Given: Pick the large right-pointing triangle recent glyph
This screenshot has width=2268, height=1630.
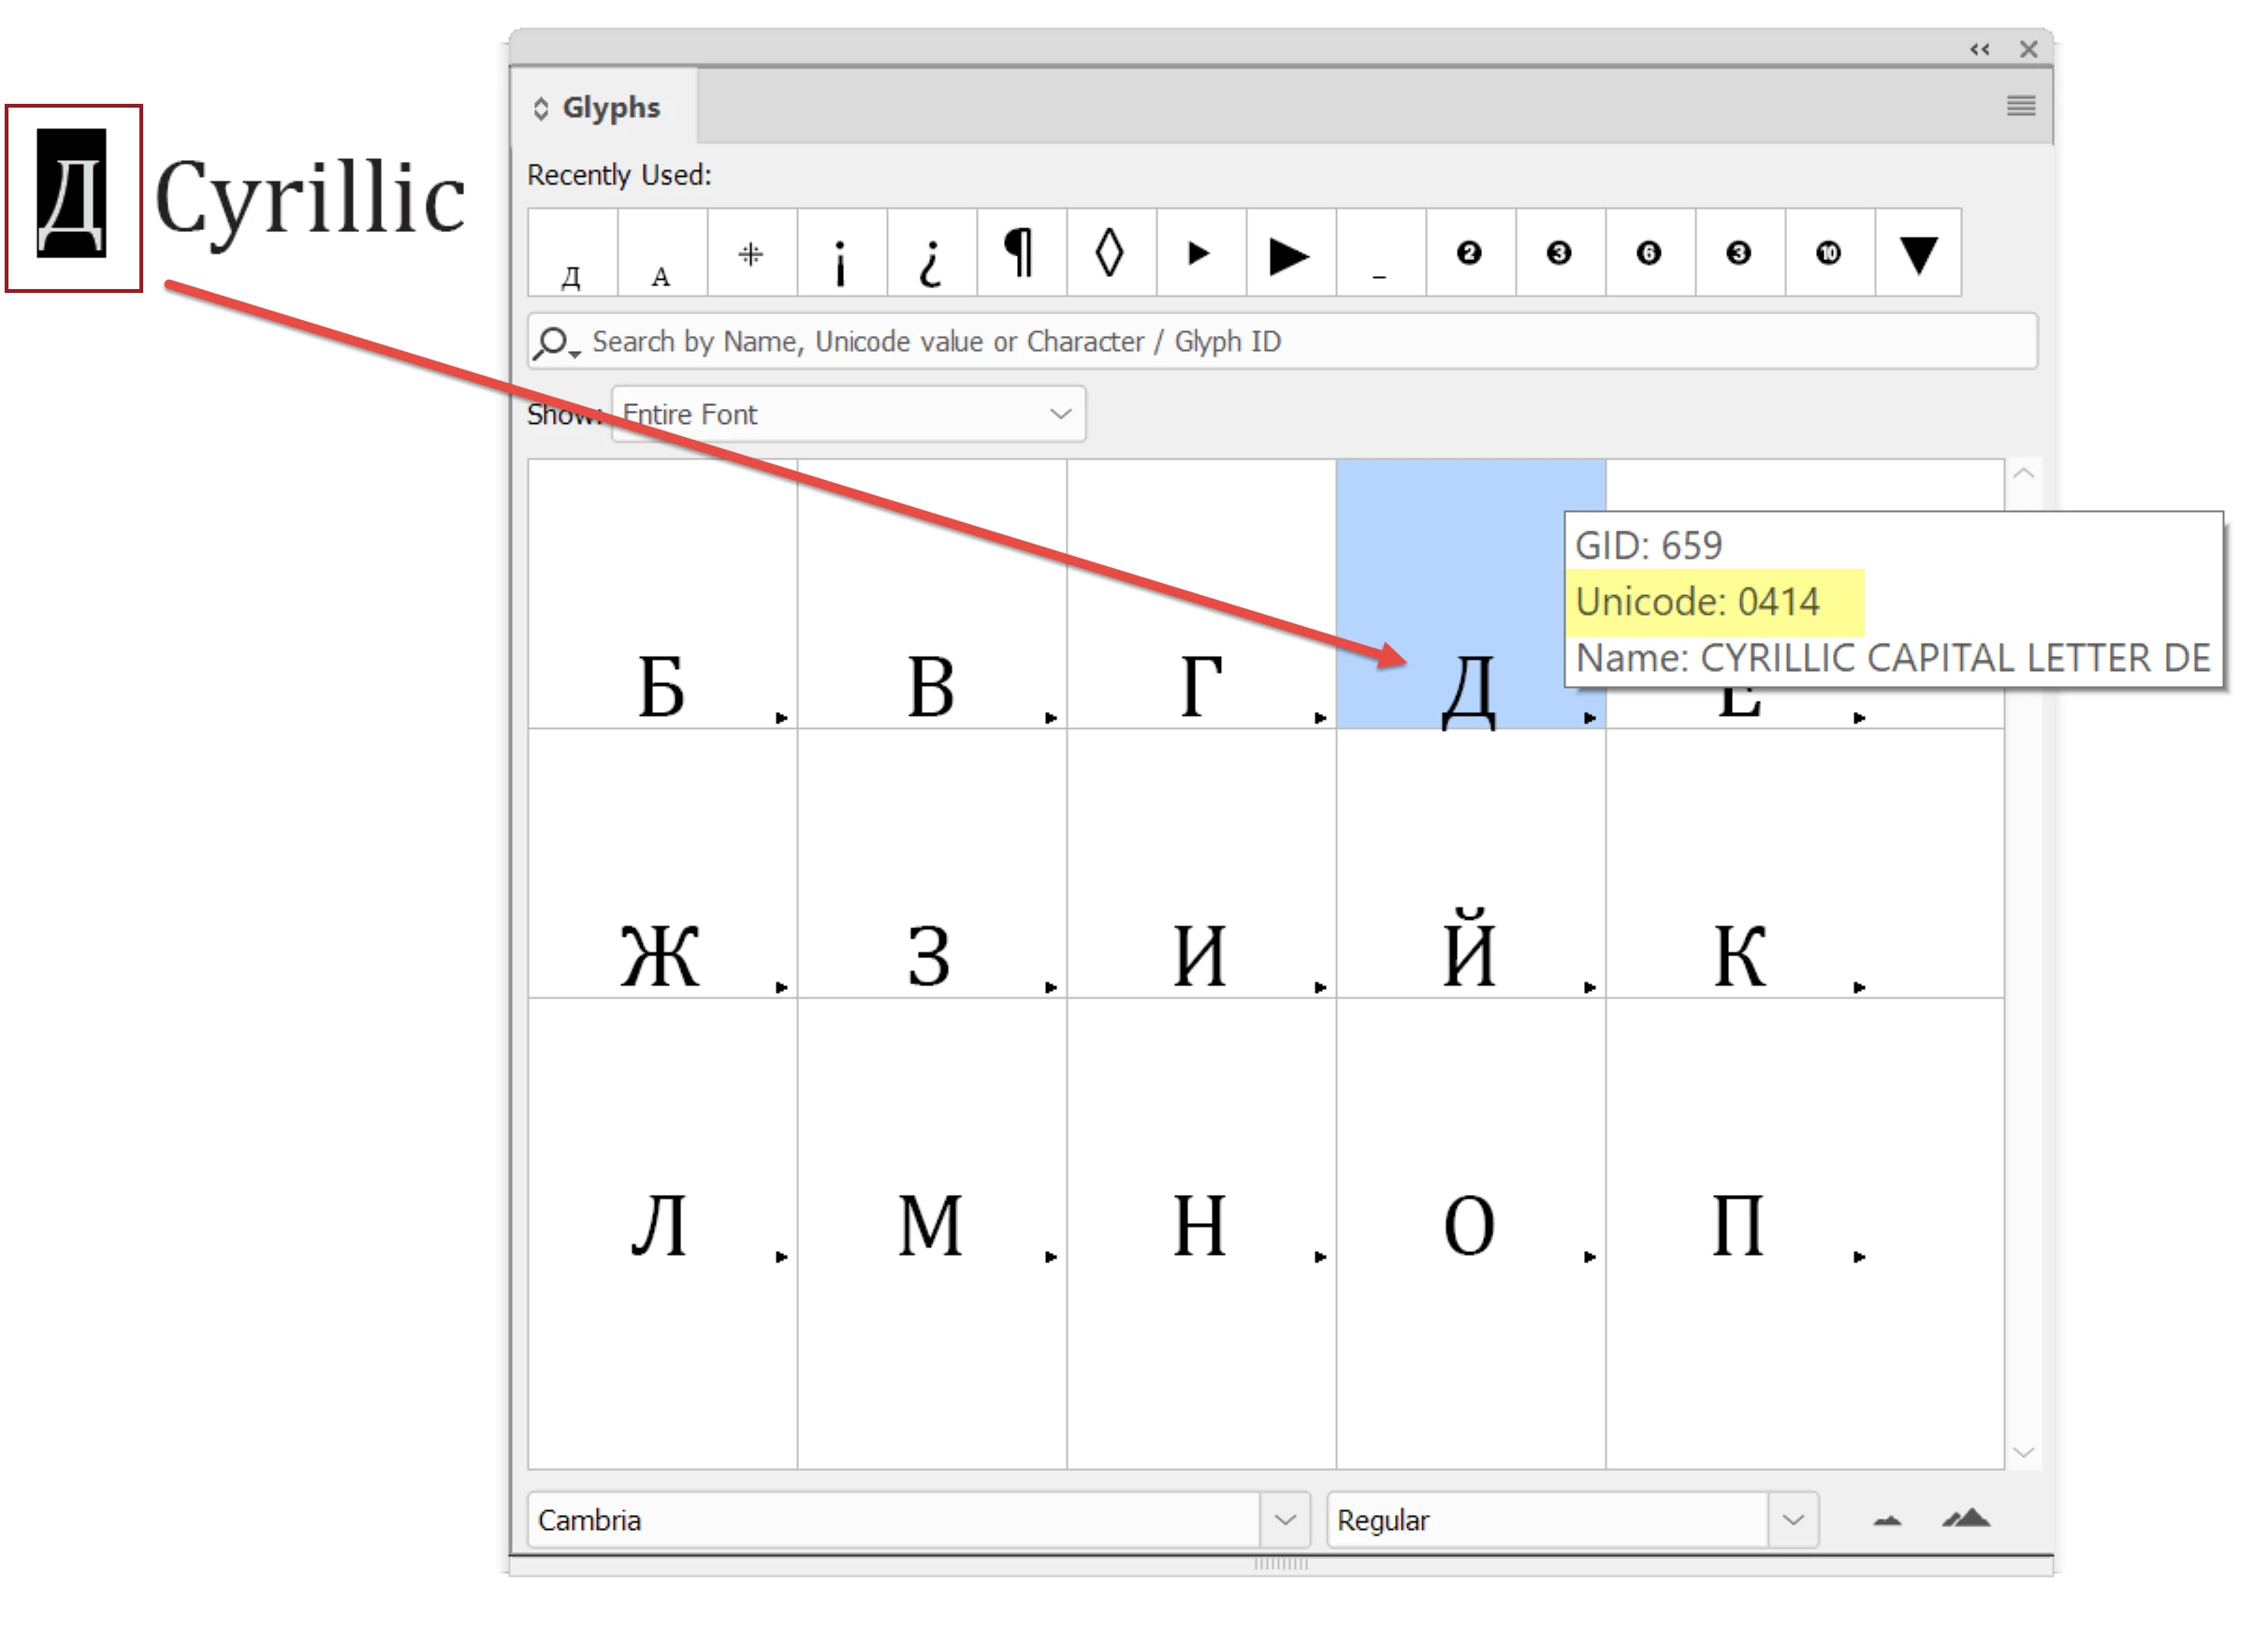Looking at the screenshot, I should click(x=1289, y=255).
